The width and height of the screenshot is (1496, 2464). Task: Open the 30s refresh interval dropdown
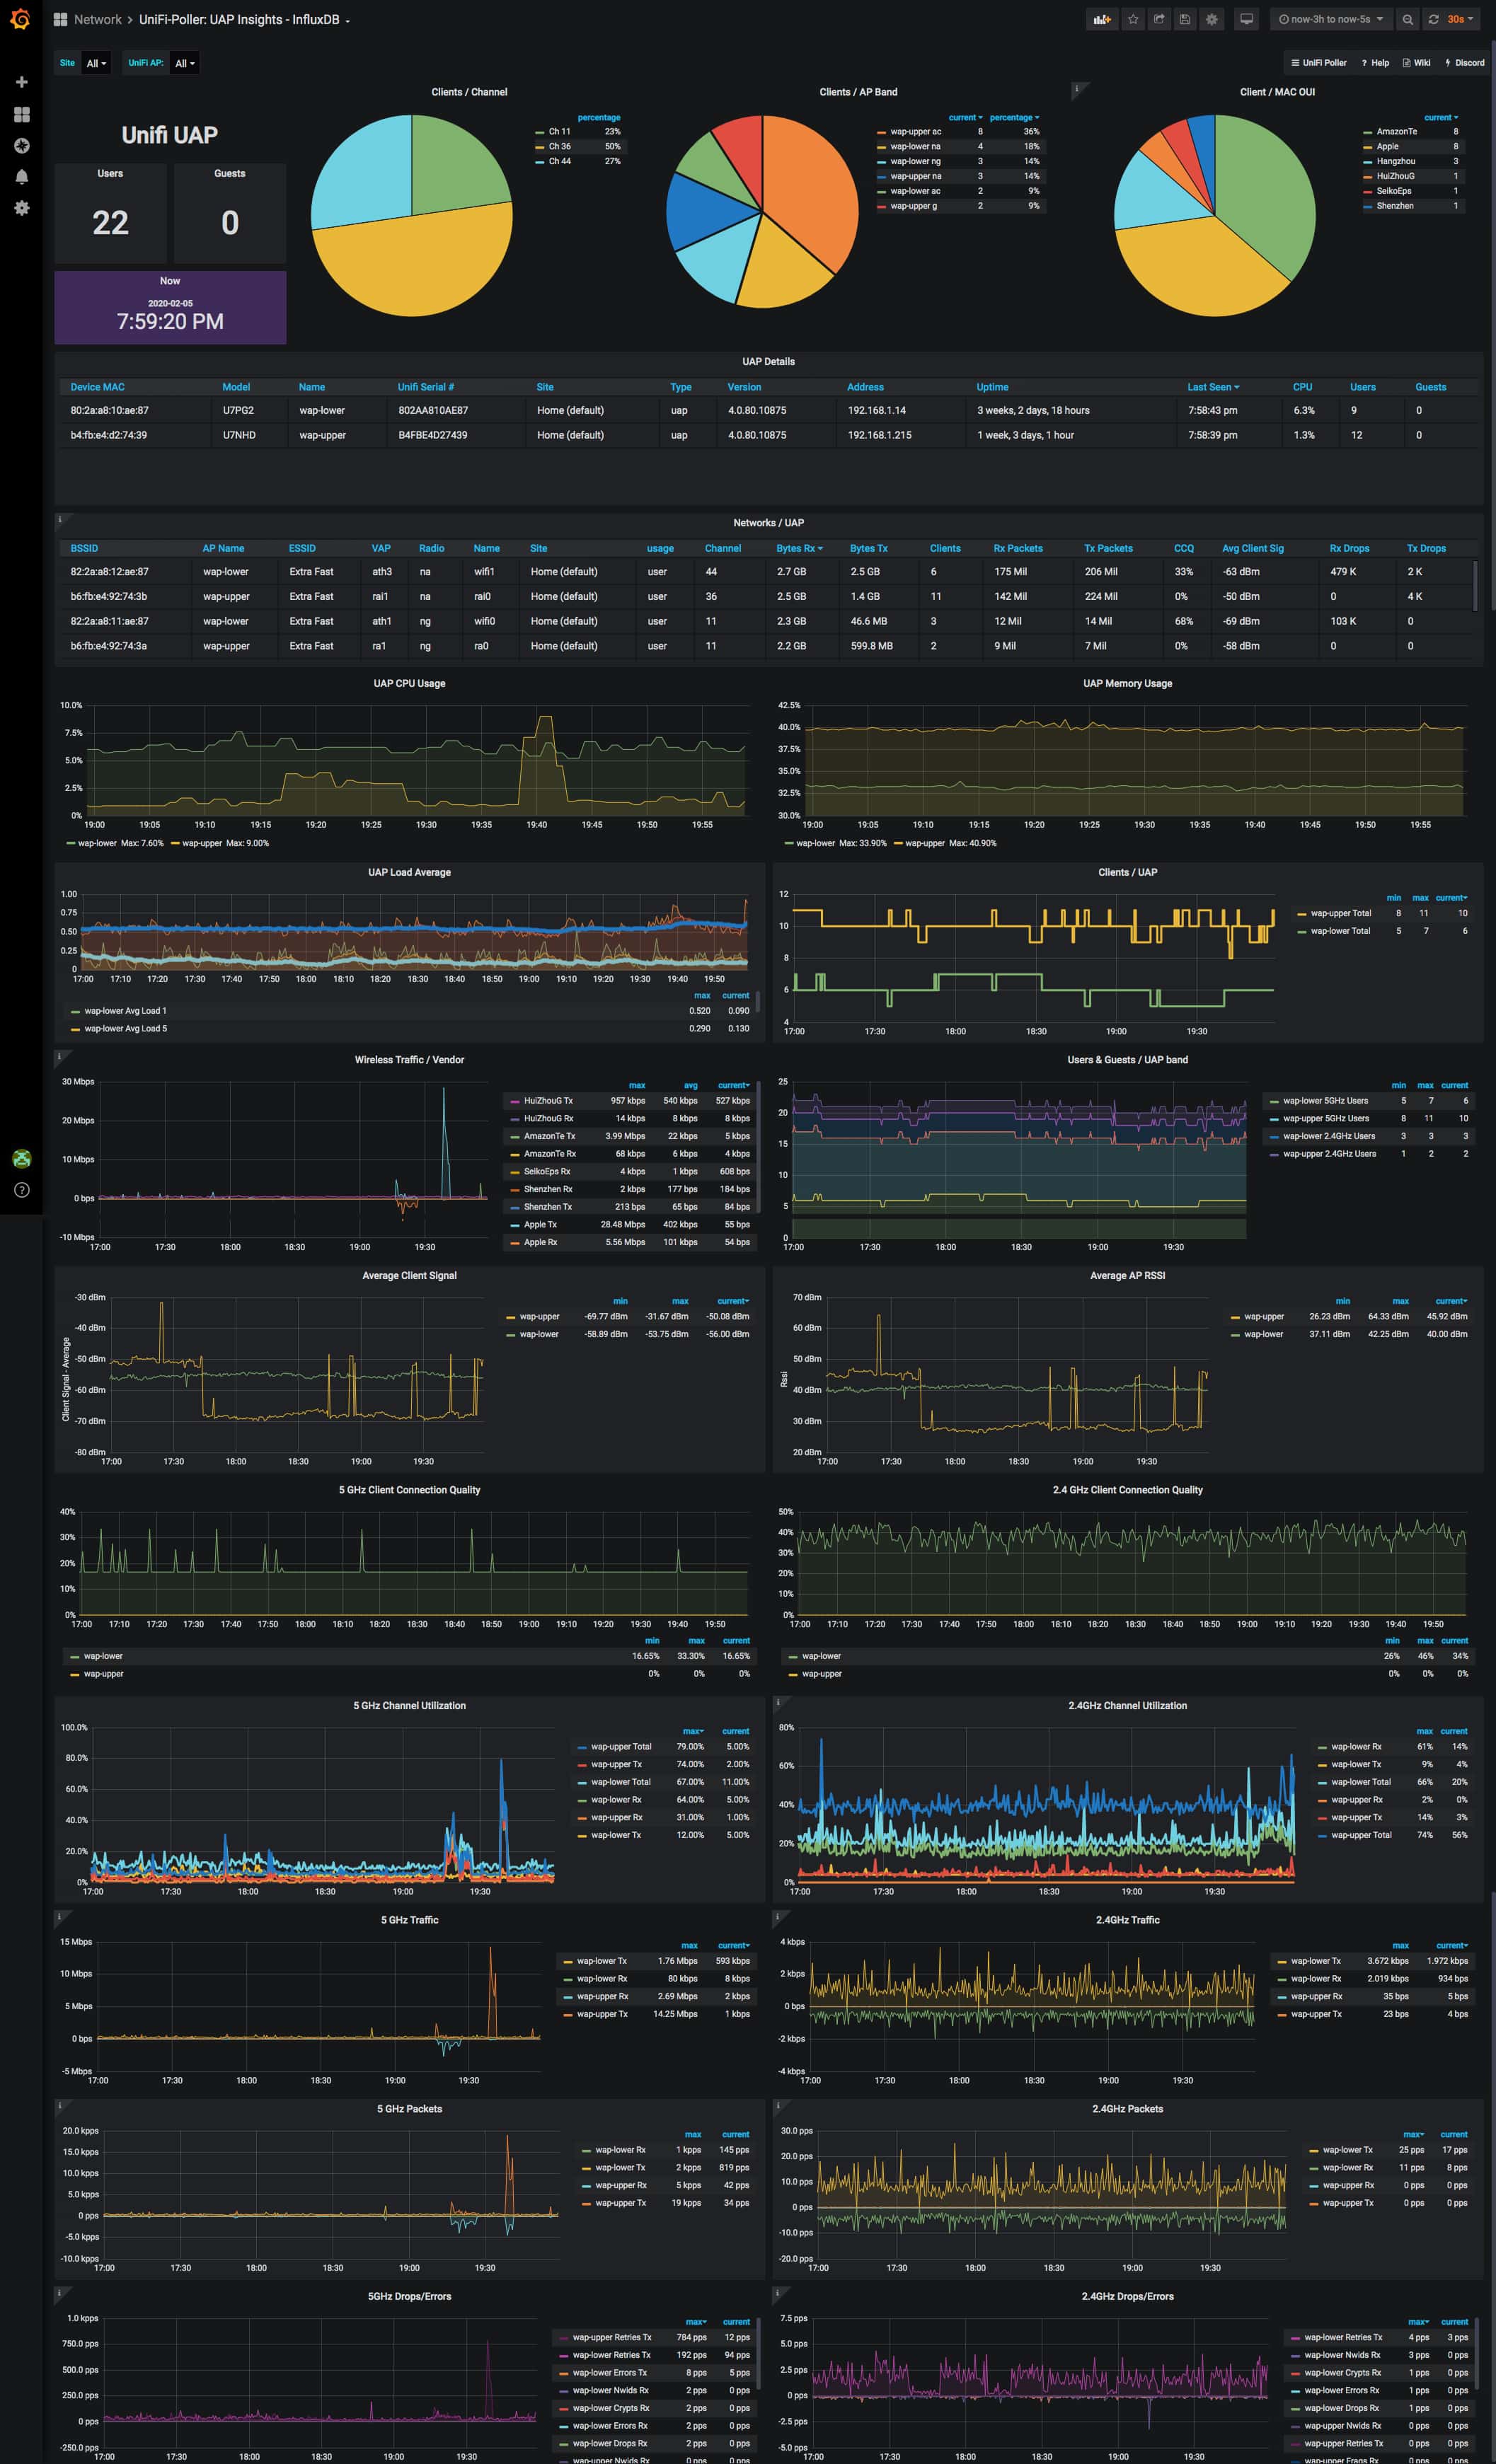coord(1460,19)
